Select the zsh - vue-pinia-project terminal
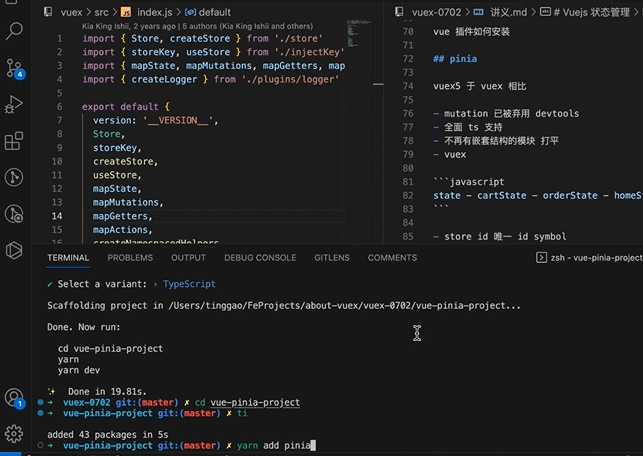 coord(596,258)
